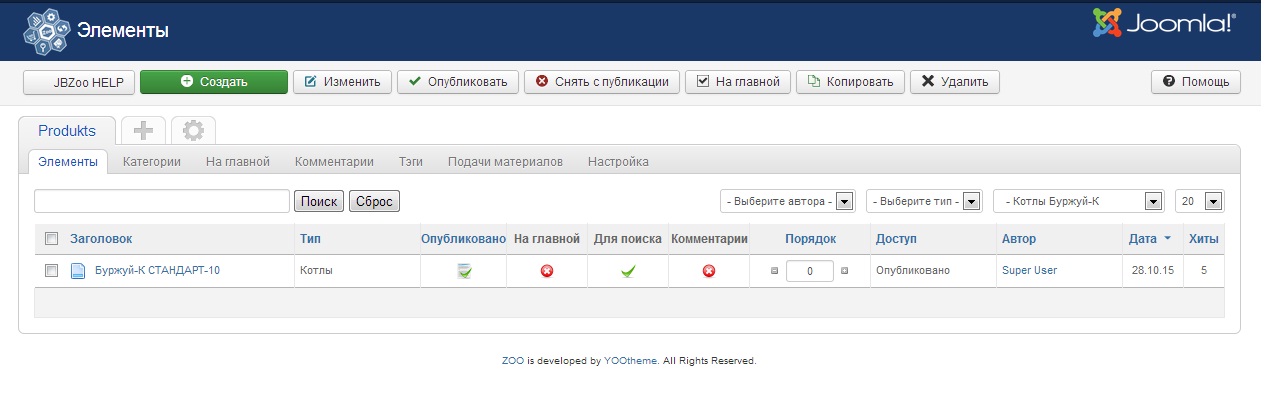
Task: Click the red comments status icon
Action: coord(709,271)
